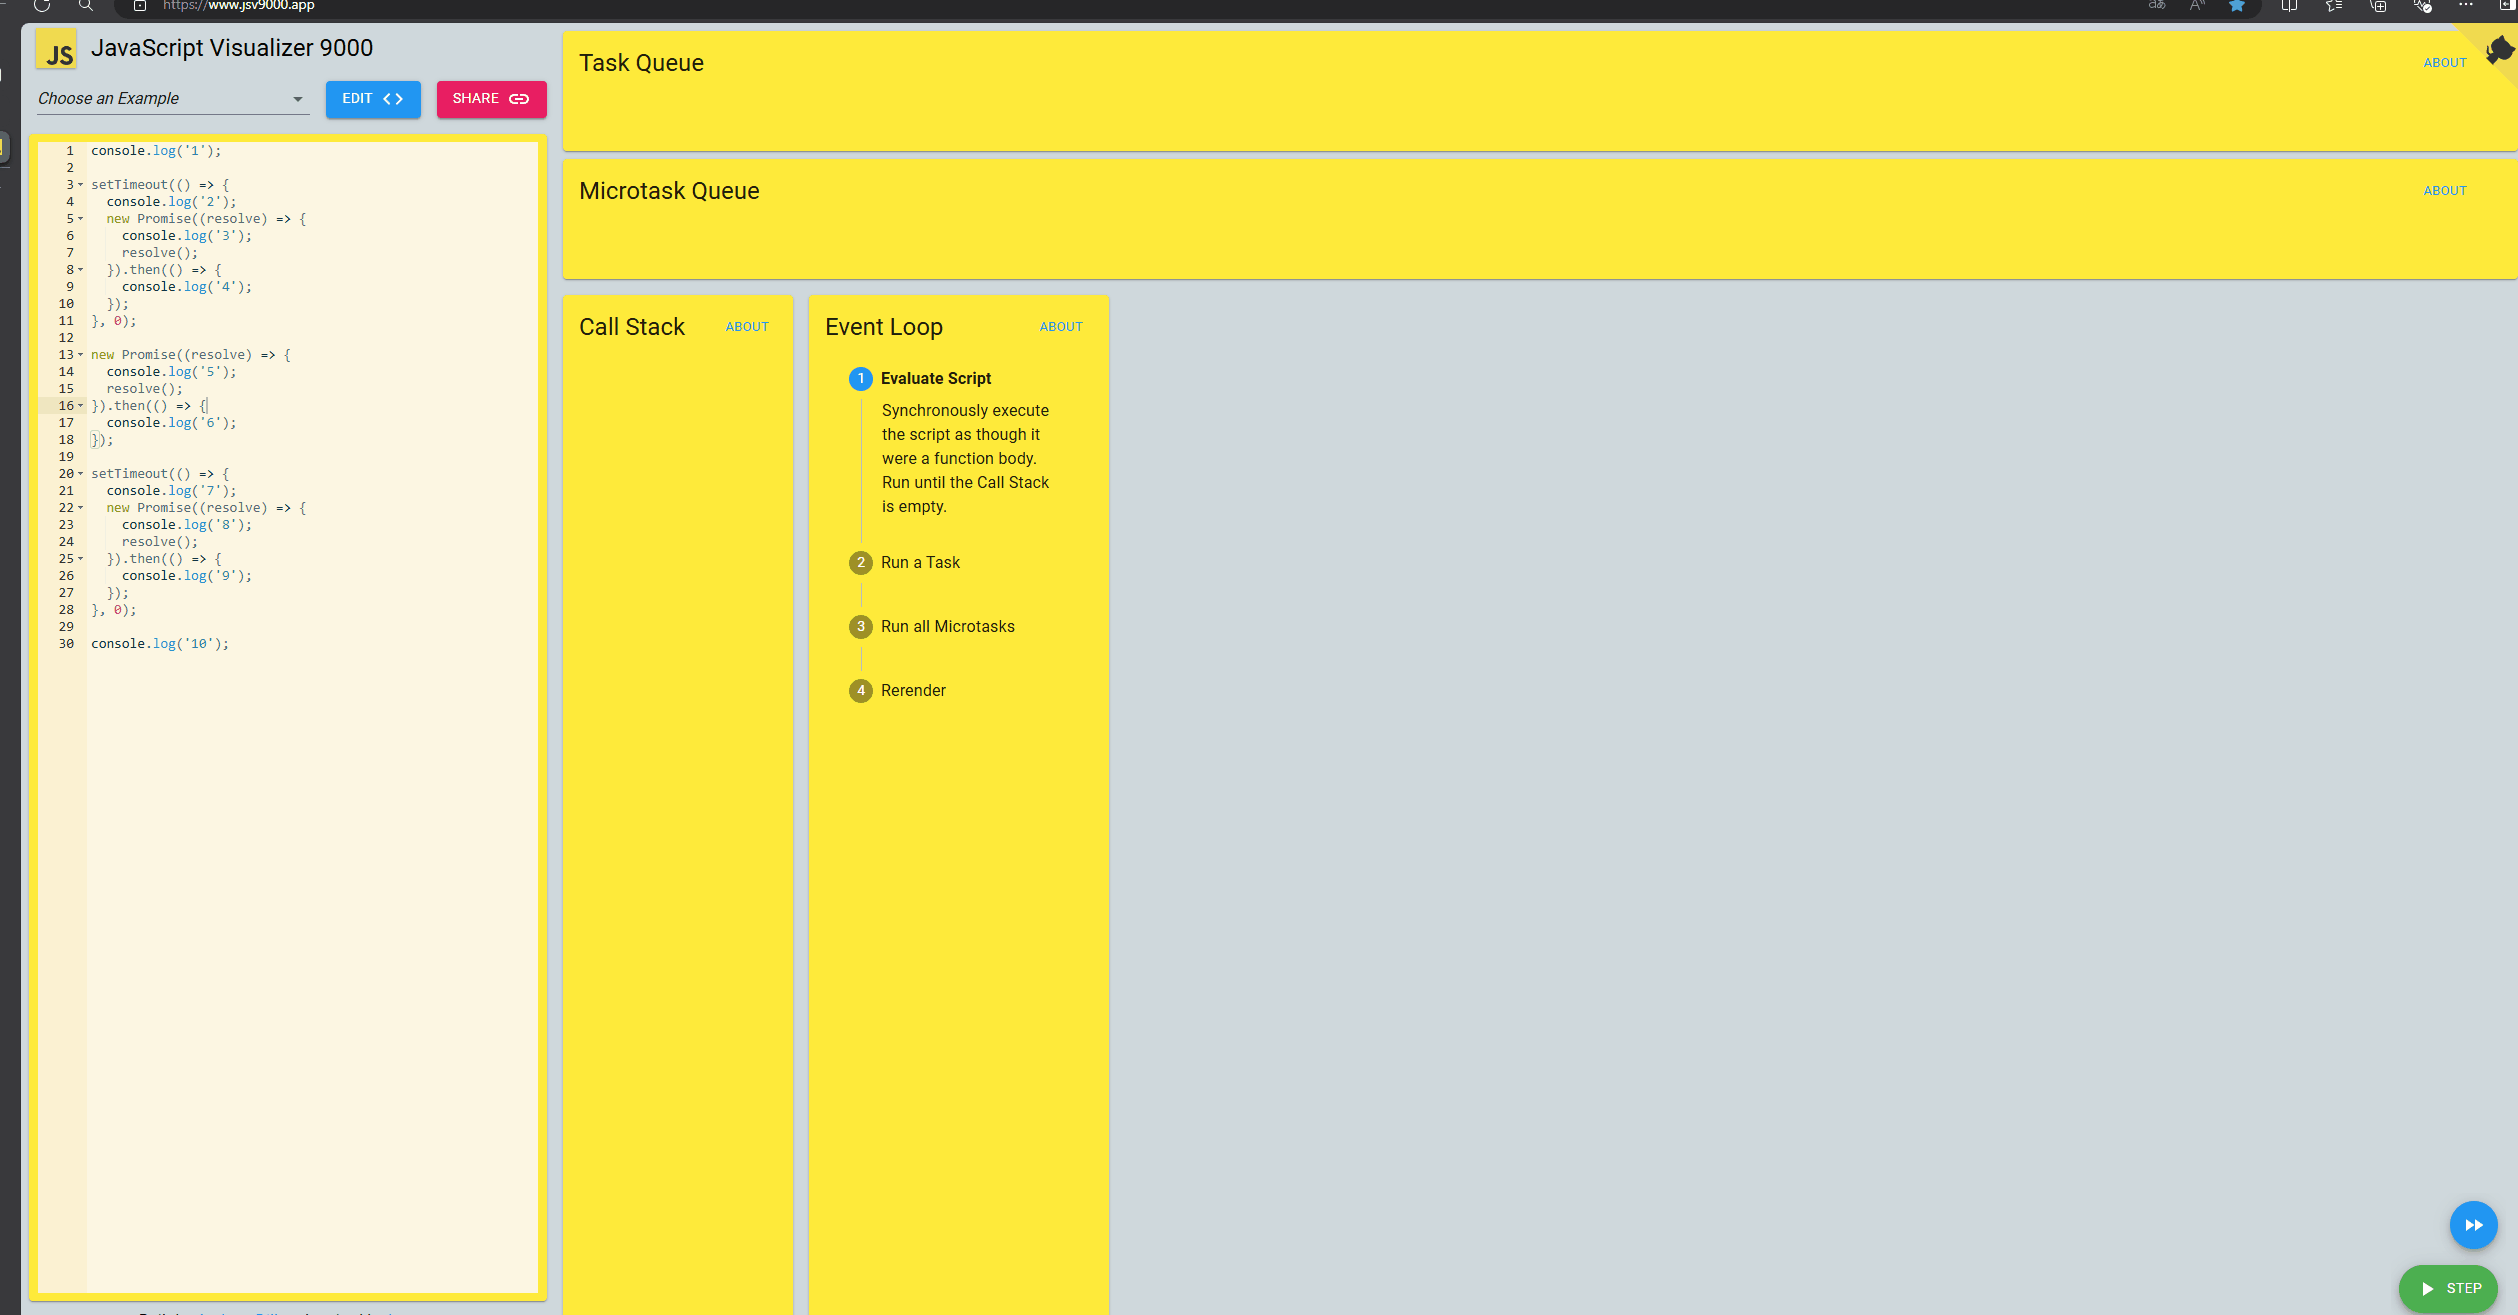2518x1315 pixels.
Task: Click the SHARE link button
Action: tap(490, 99)
